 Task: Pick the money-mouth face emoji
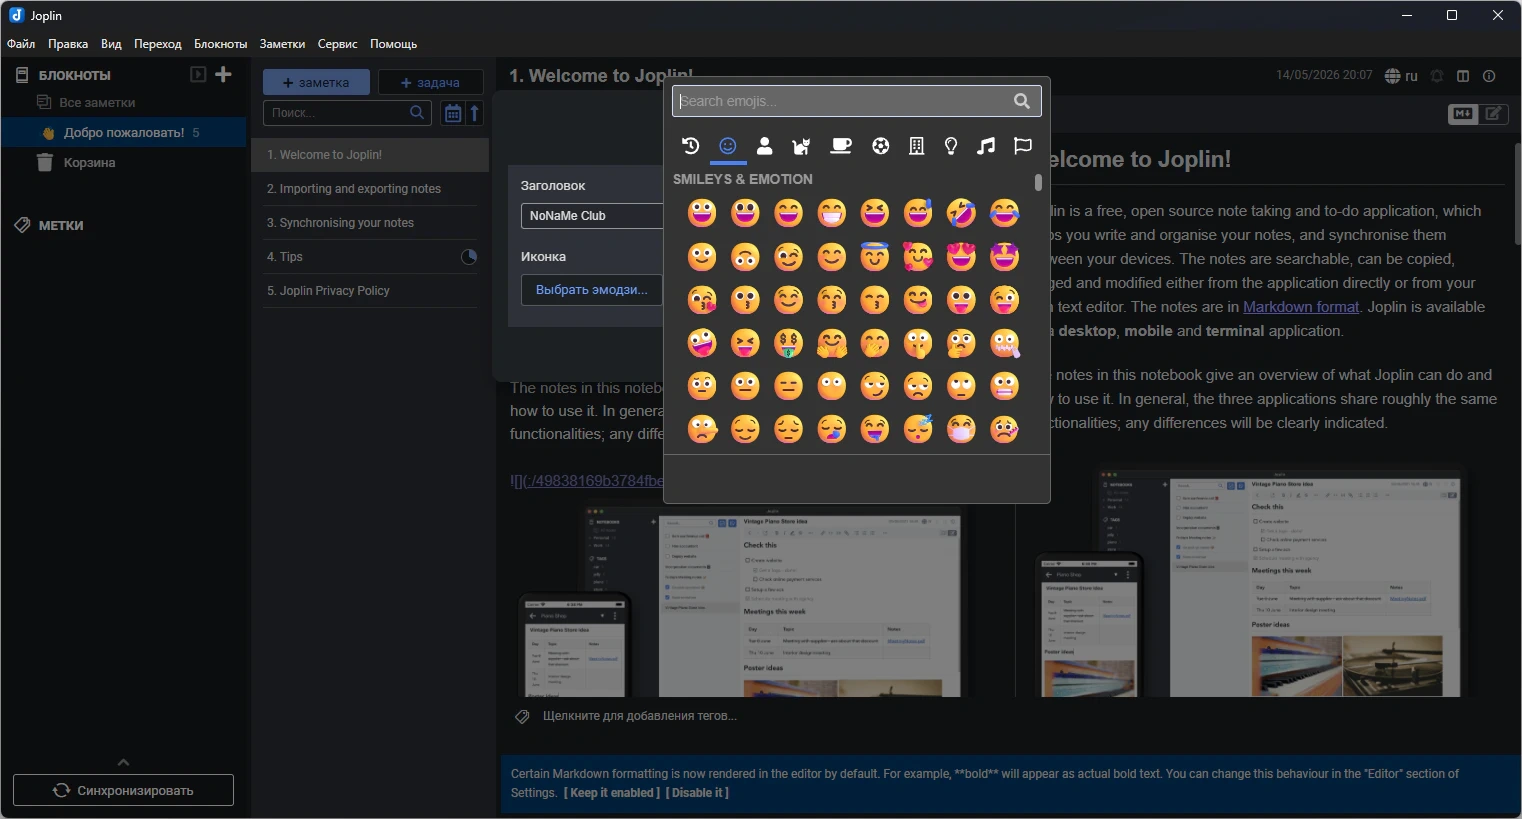(788, 343)
